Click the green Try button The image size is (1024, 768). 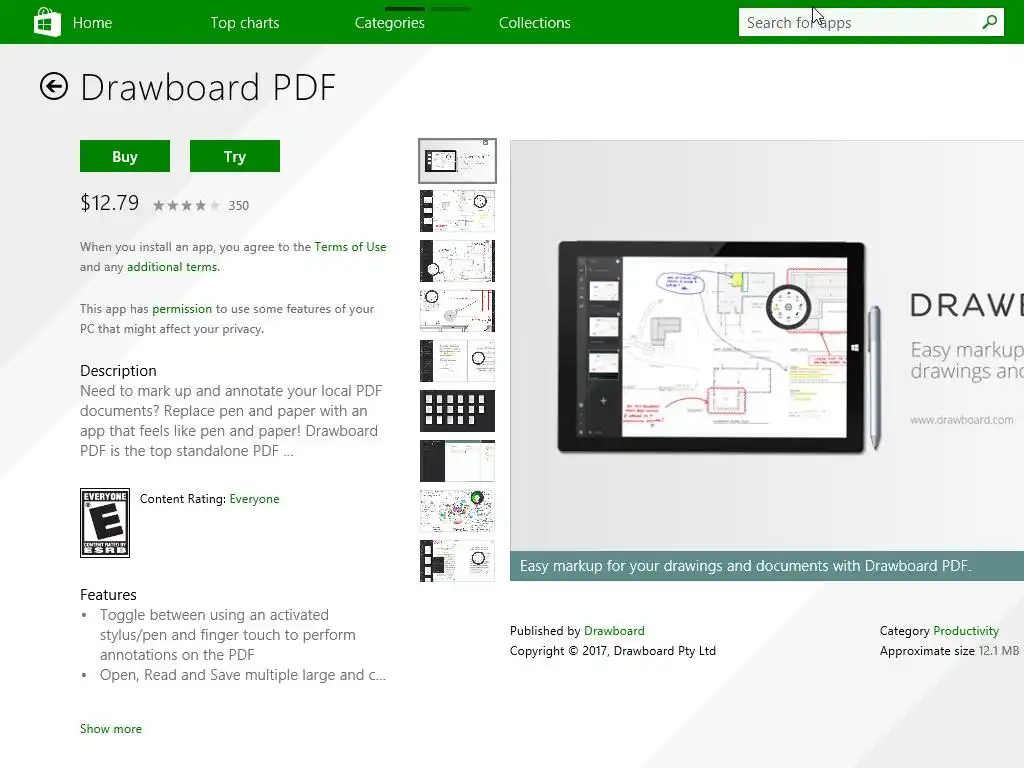pos(234,156)
